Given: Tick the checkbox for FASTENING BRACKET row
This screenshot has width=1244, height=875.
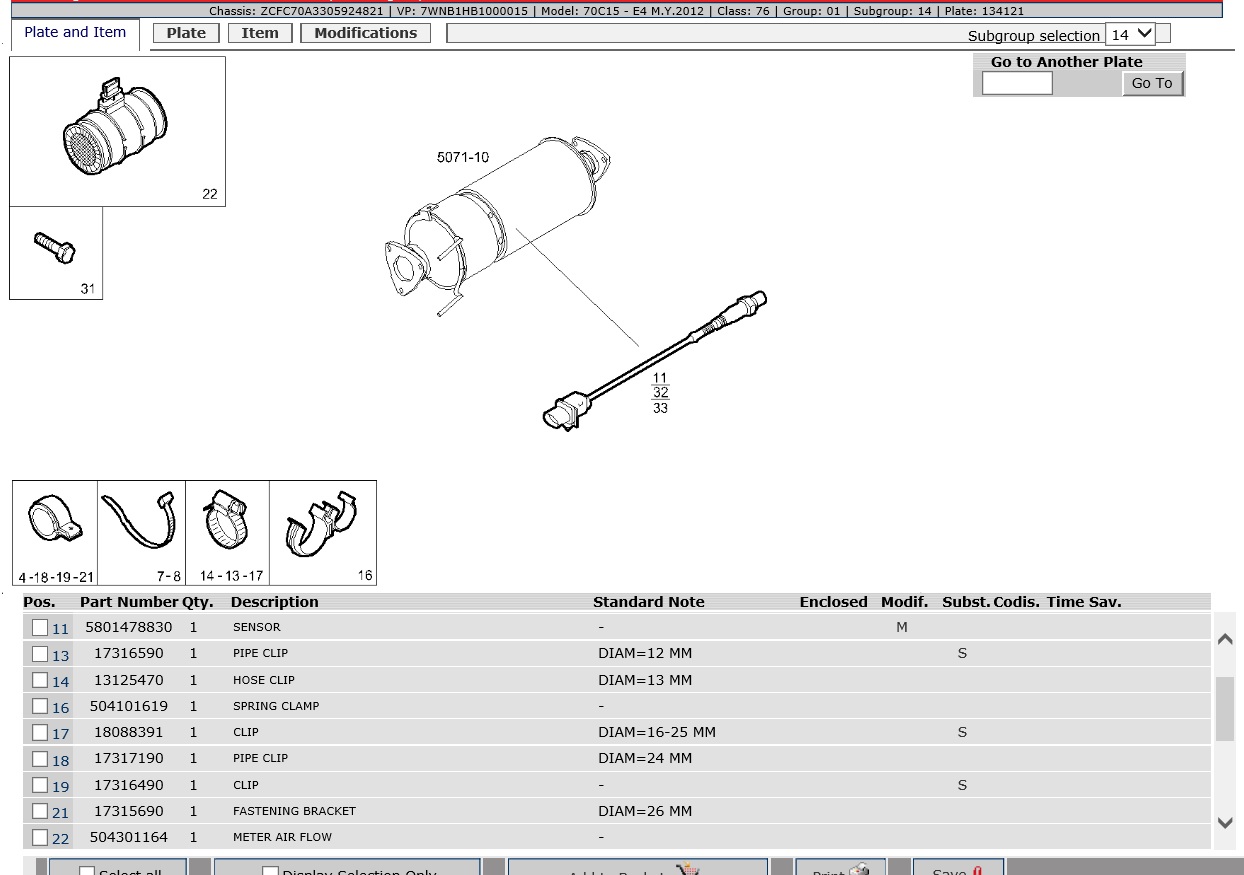Looking at the screenshot, I should [40, 811].
